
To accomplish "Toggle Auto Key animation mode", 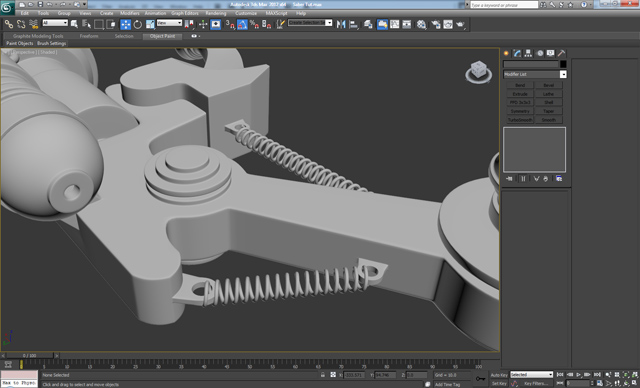I will coord(499,375).
